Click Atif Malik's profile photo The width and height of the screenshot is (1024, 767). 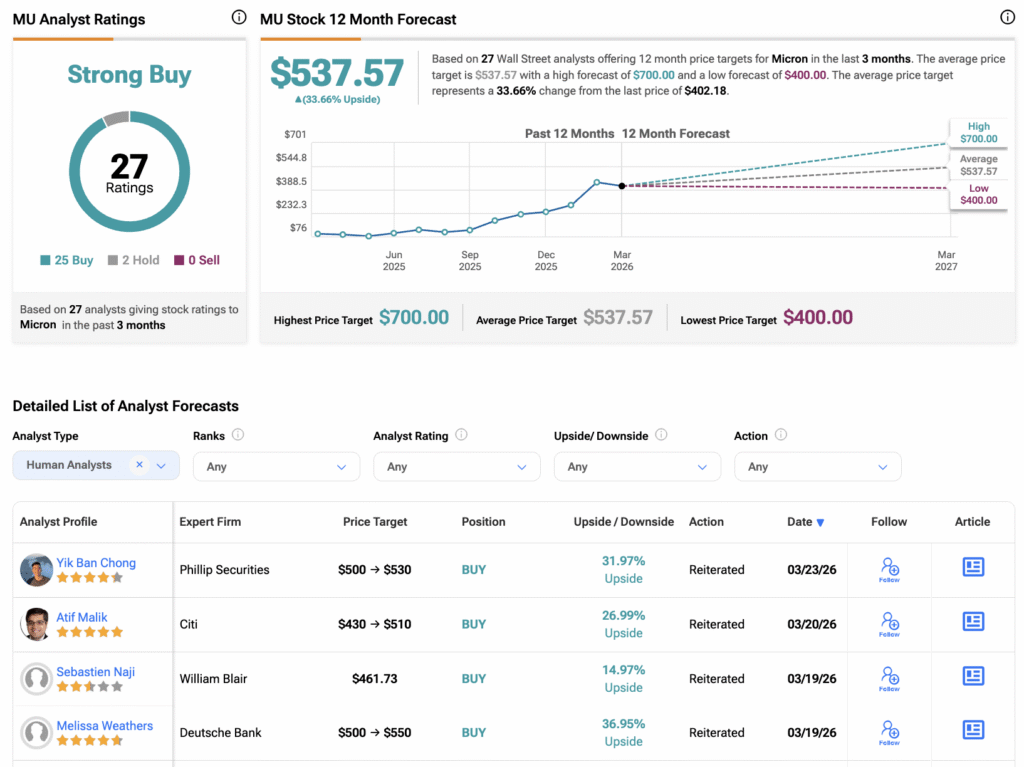(36, 624)
